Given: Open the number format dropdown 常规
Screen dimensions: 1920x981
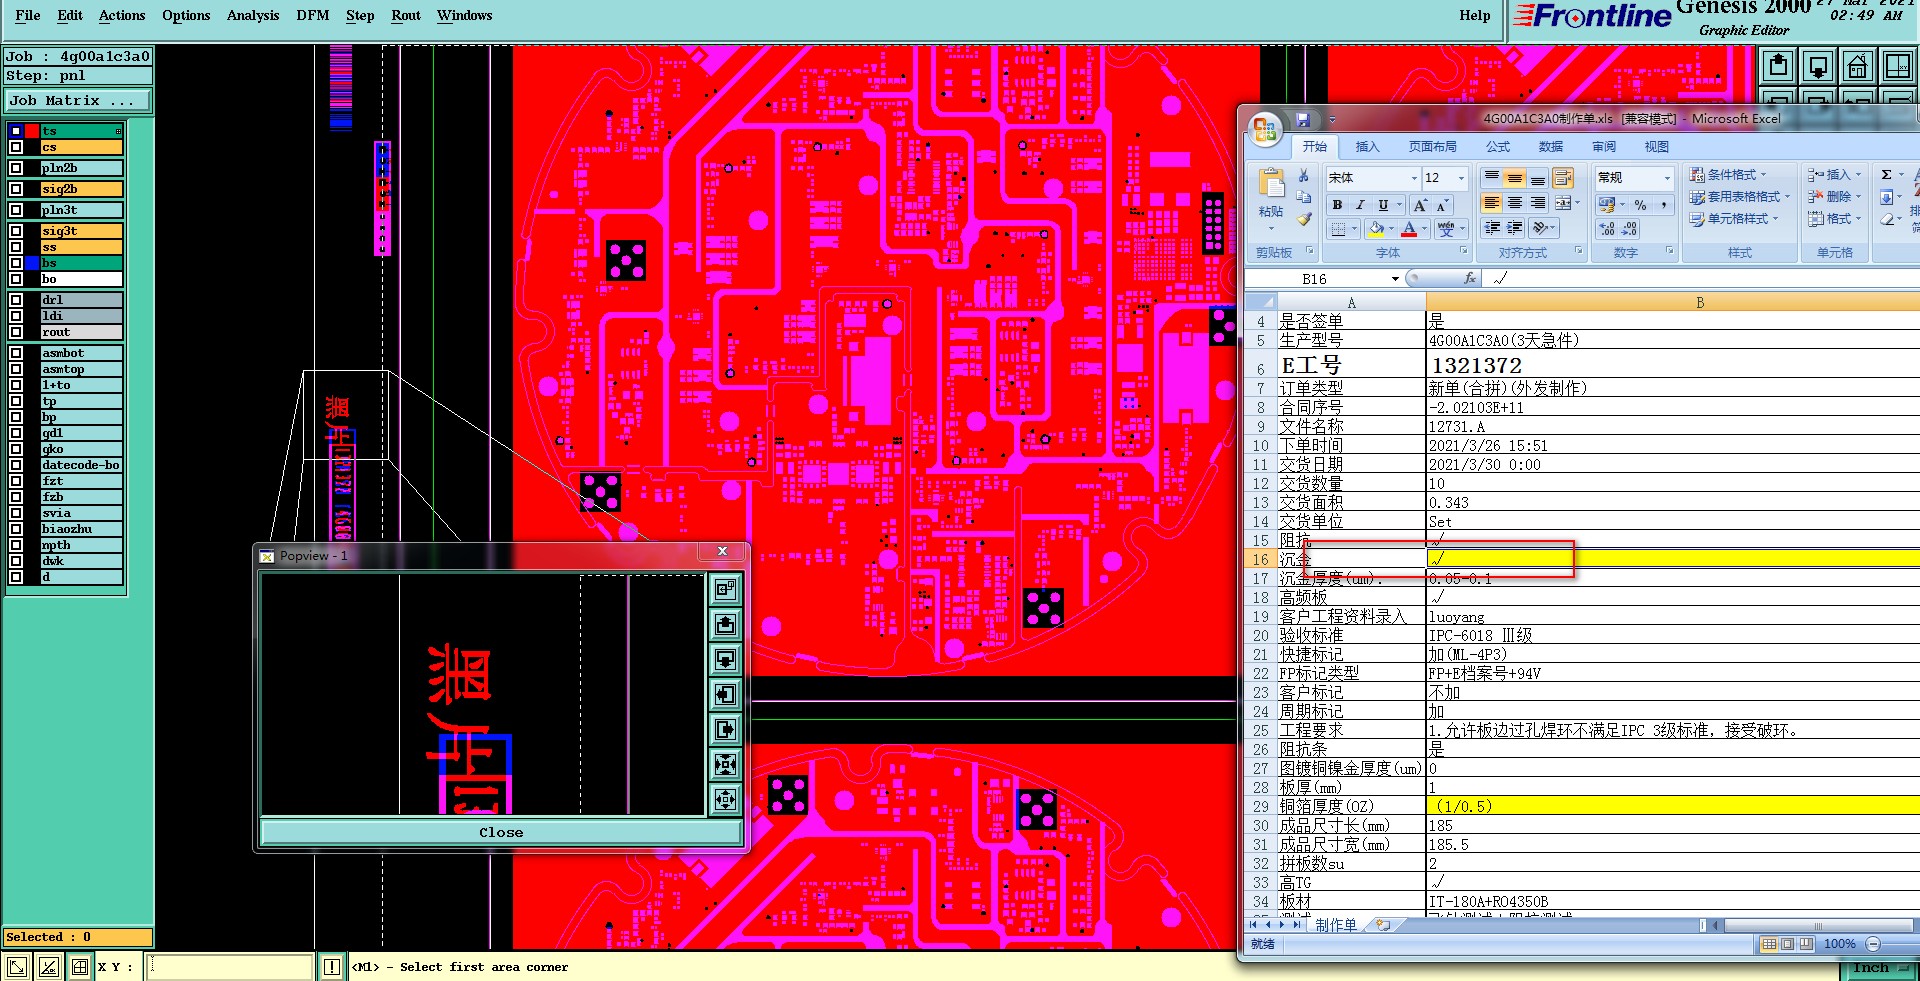Looking at the screenshot, I should pos(1667,178).
